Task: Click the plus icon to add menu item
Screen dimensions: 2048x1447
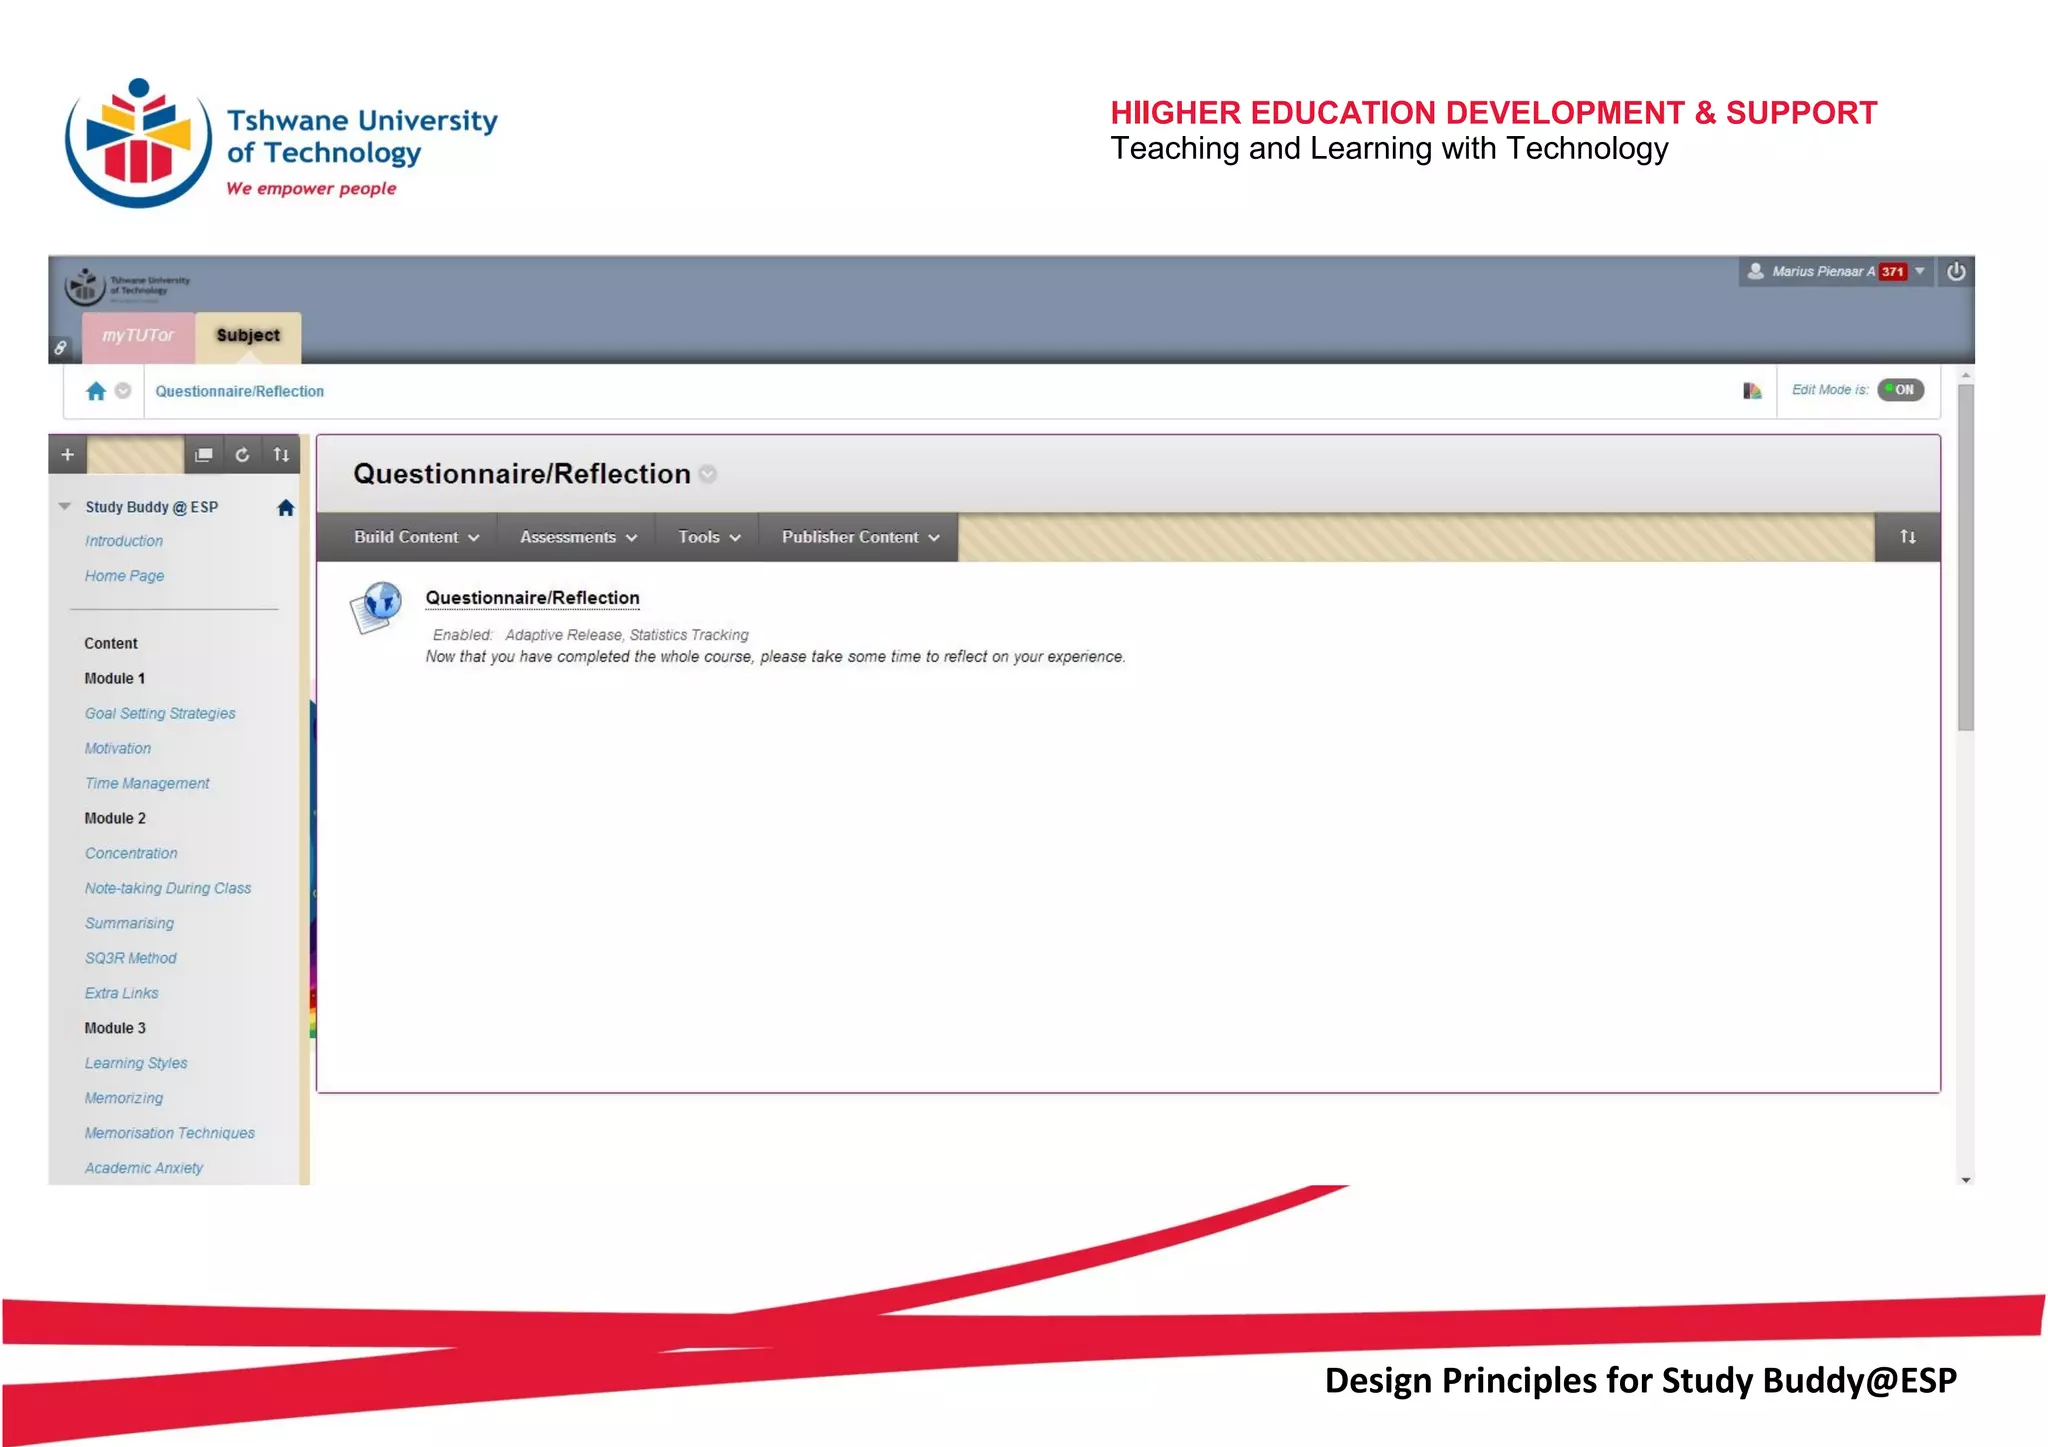Action: tap(67, 455)
